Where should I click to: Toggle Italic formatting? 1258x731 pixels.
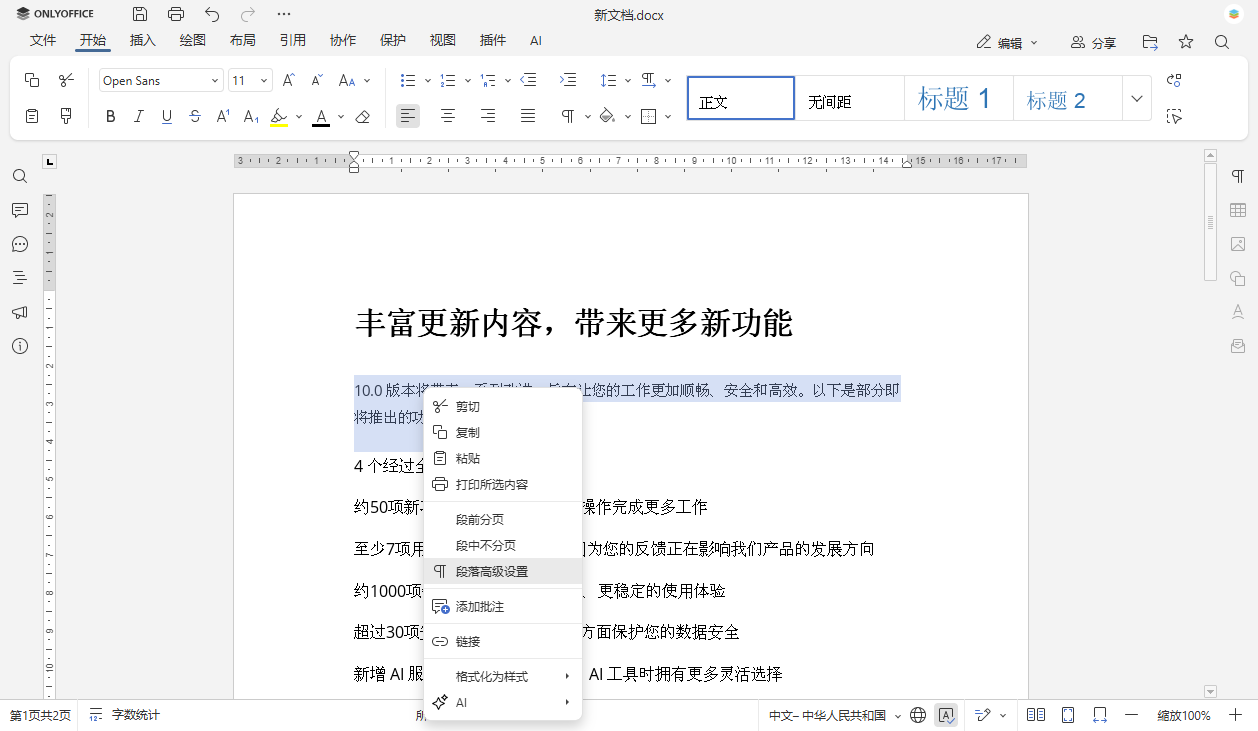(139, 117)
